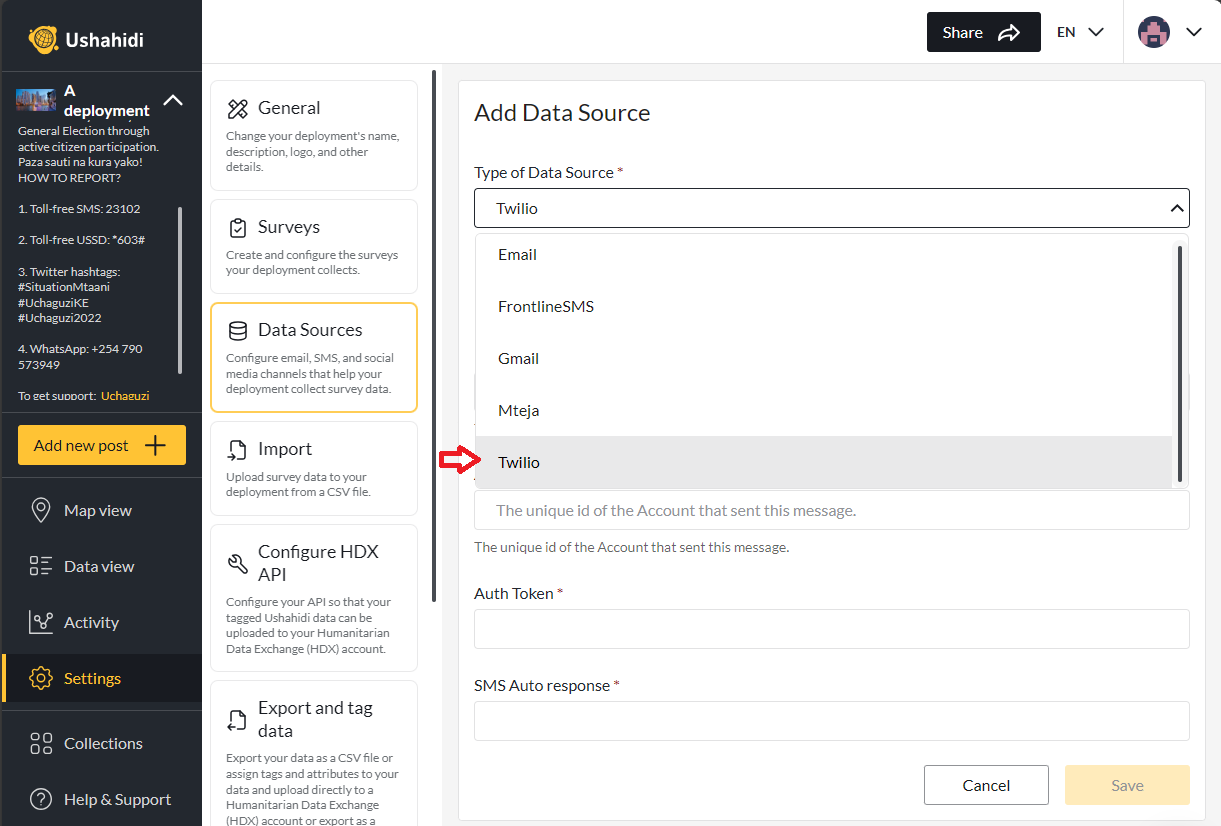Click the Uchaguzi support link
This screenshot has width=1221, height=826.
click(x=124, y=395)
